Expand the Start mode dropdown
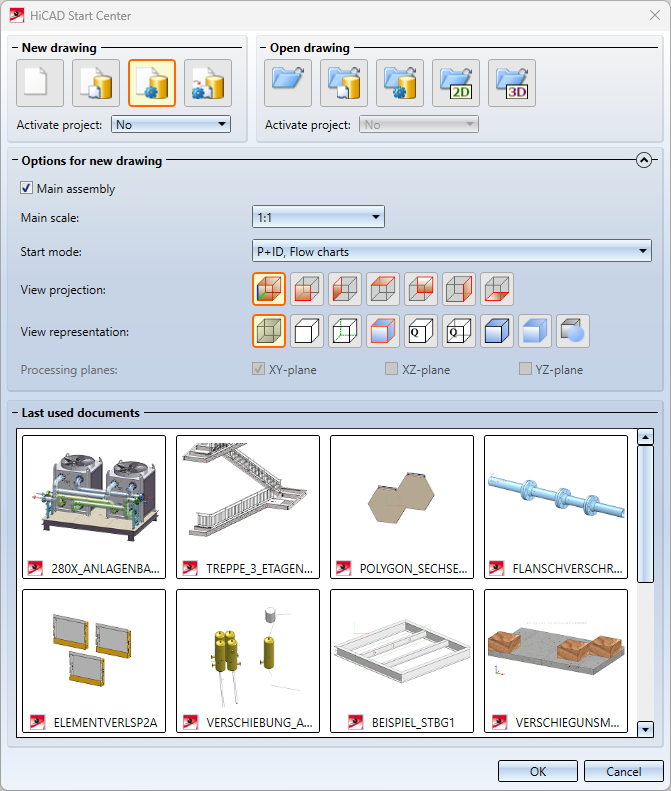 [451, 251]
